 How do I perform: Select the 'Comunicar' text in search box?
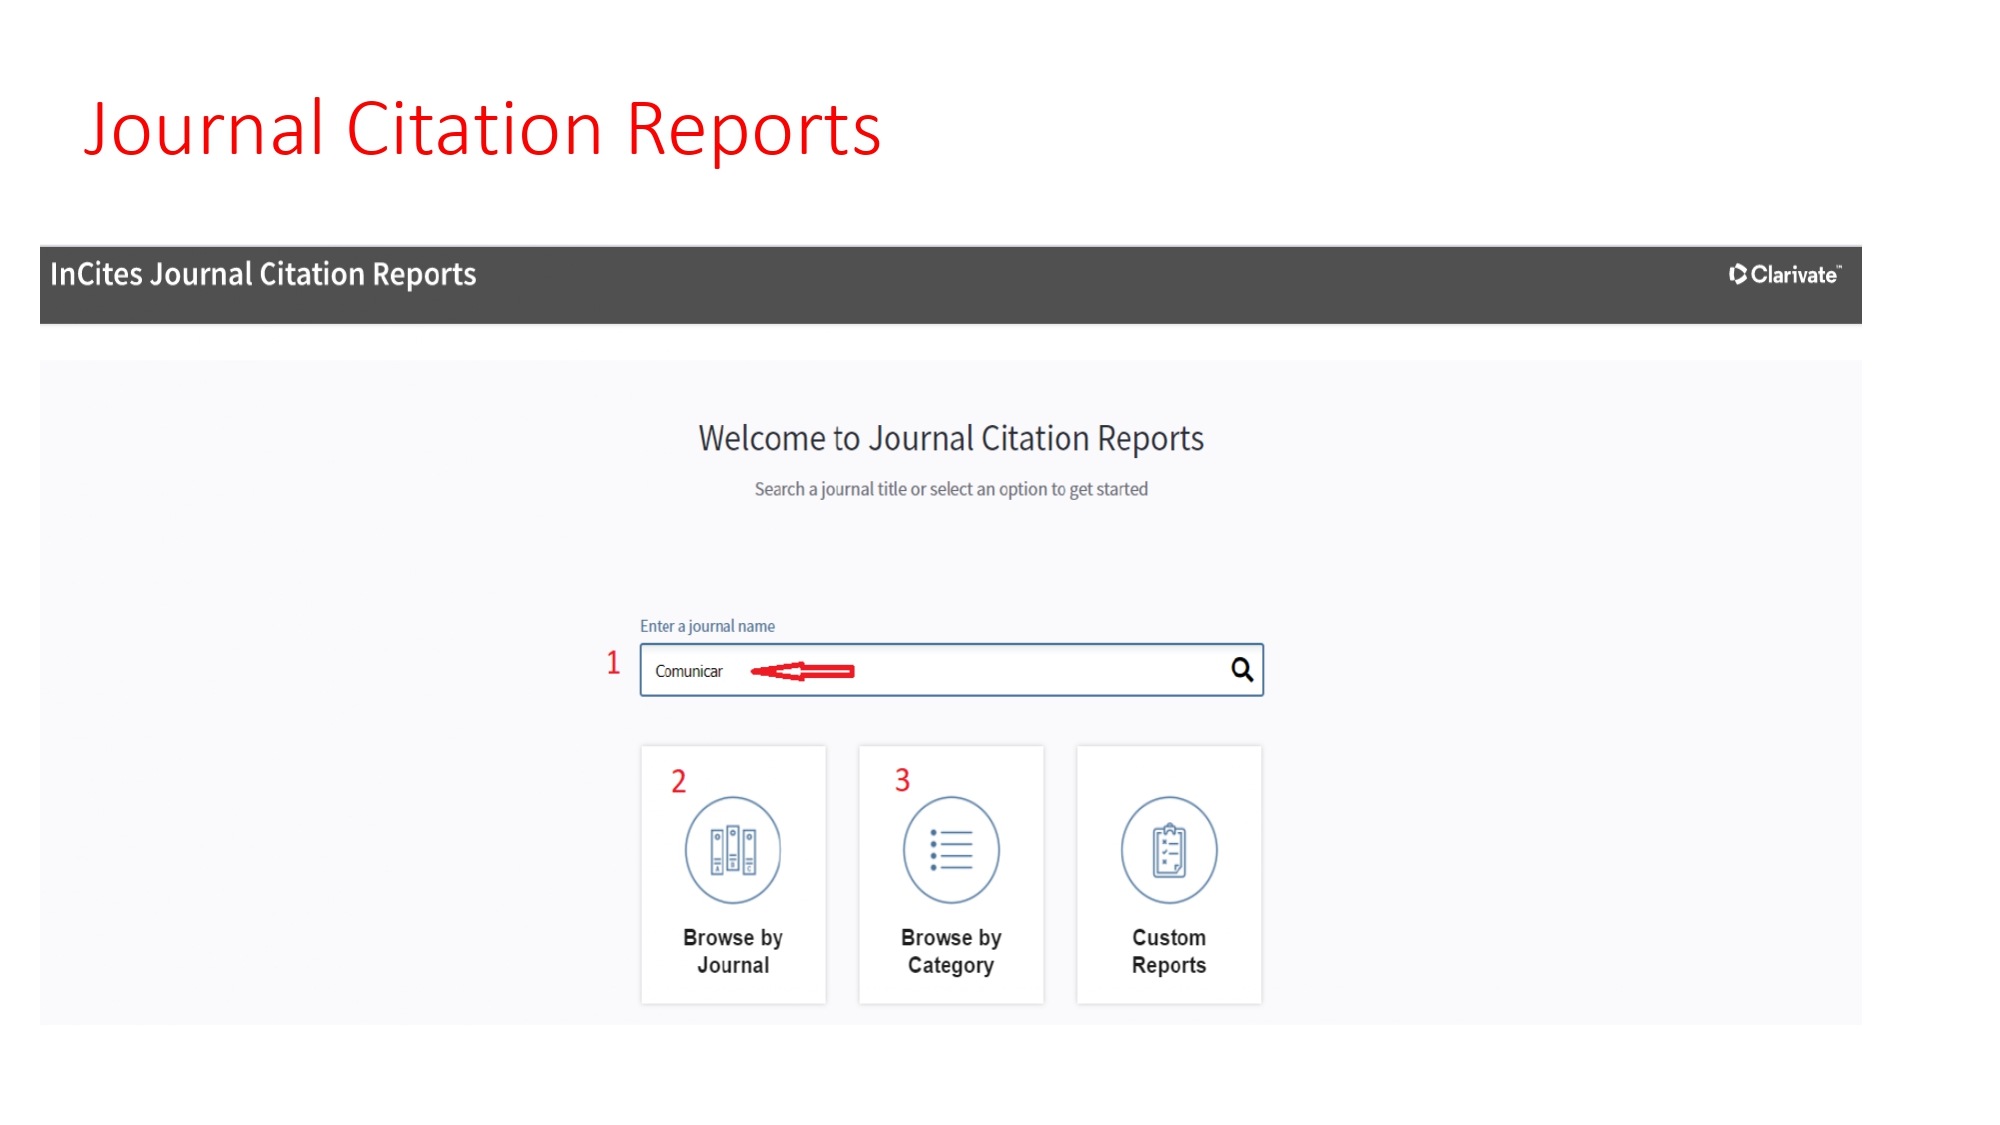click(x=688, y=671)
